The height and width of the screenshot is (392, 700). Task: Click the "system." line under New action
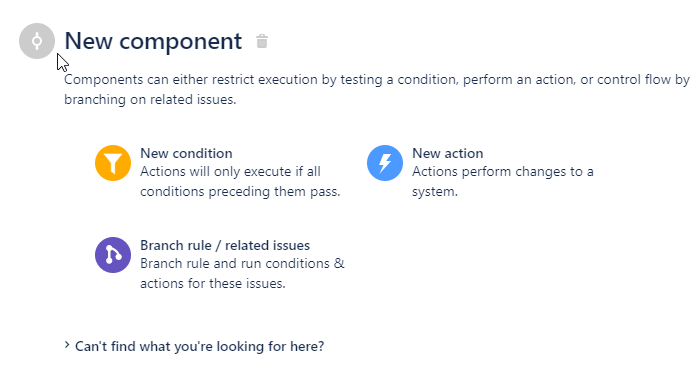[435, 192]
